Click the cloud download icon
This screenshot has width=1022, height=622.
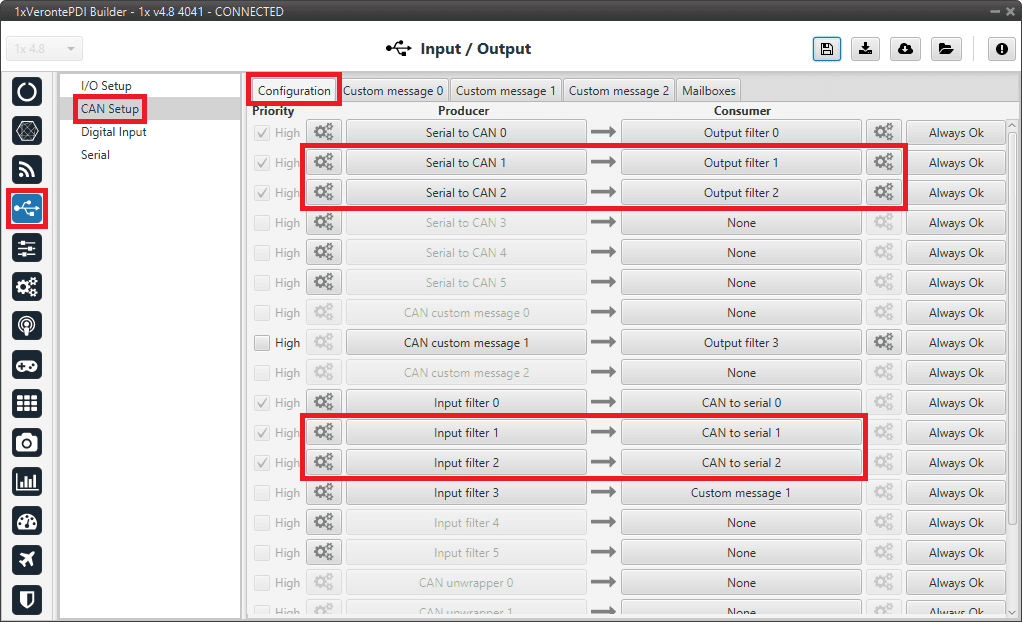(905, 49)
